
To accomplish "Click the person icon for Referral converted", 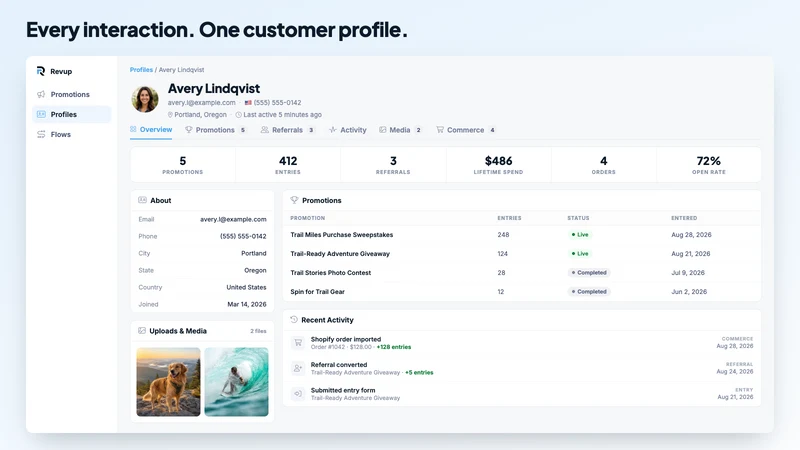I will click(298, 368).
